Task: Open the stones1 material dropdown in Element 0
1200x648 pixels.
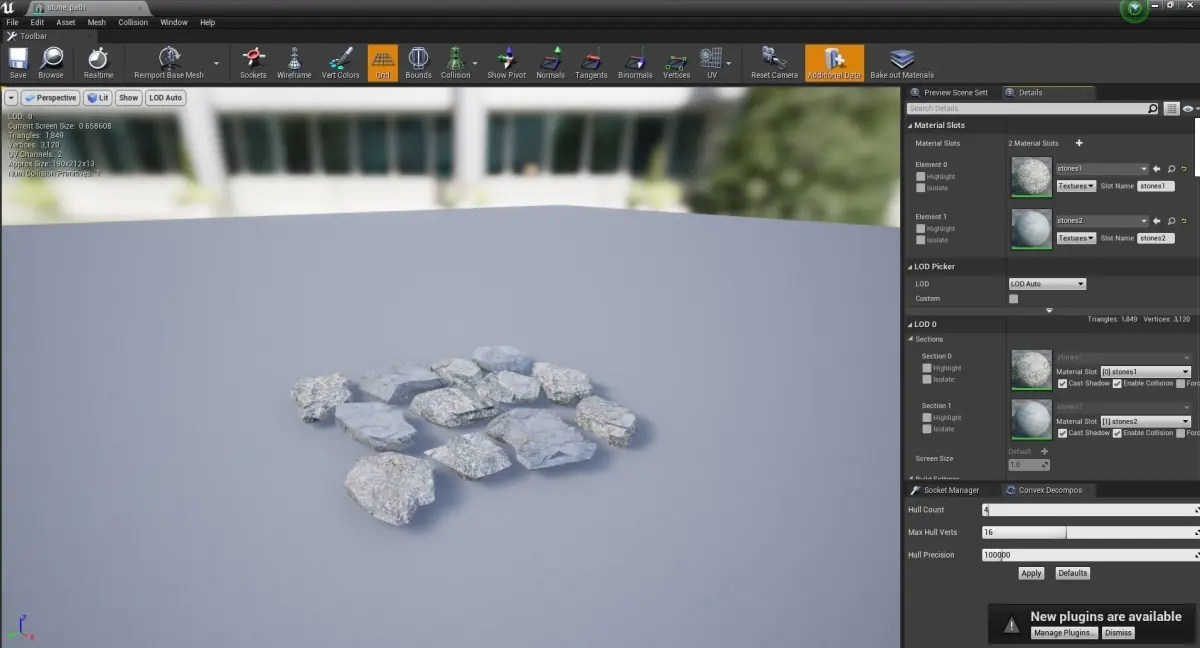Action: pos(1102,169)
